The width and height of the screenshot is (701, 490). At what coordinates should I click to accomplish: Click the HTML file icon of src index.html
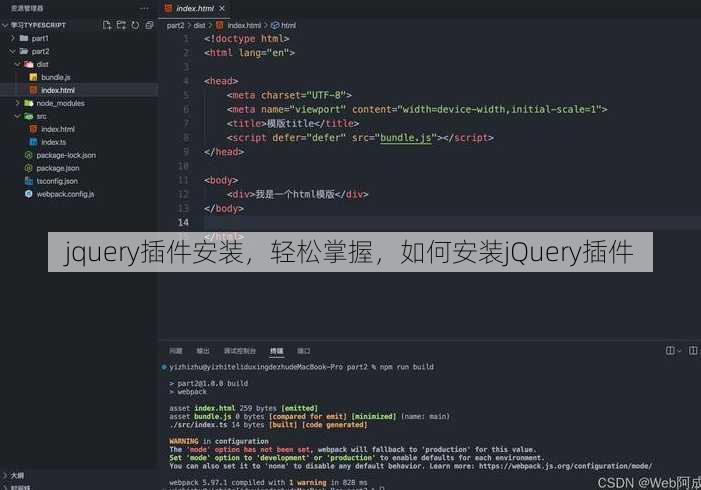pyautogui.click(x=33, y=129)
